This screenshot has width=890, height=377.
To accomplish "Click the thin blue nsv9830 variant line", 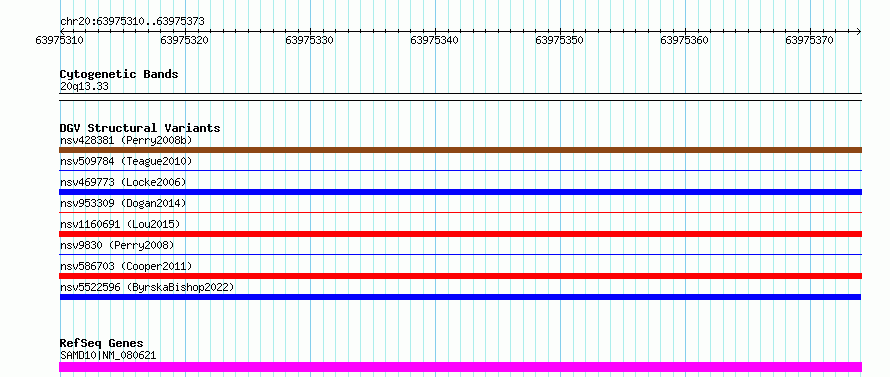I will (460, 254).
